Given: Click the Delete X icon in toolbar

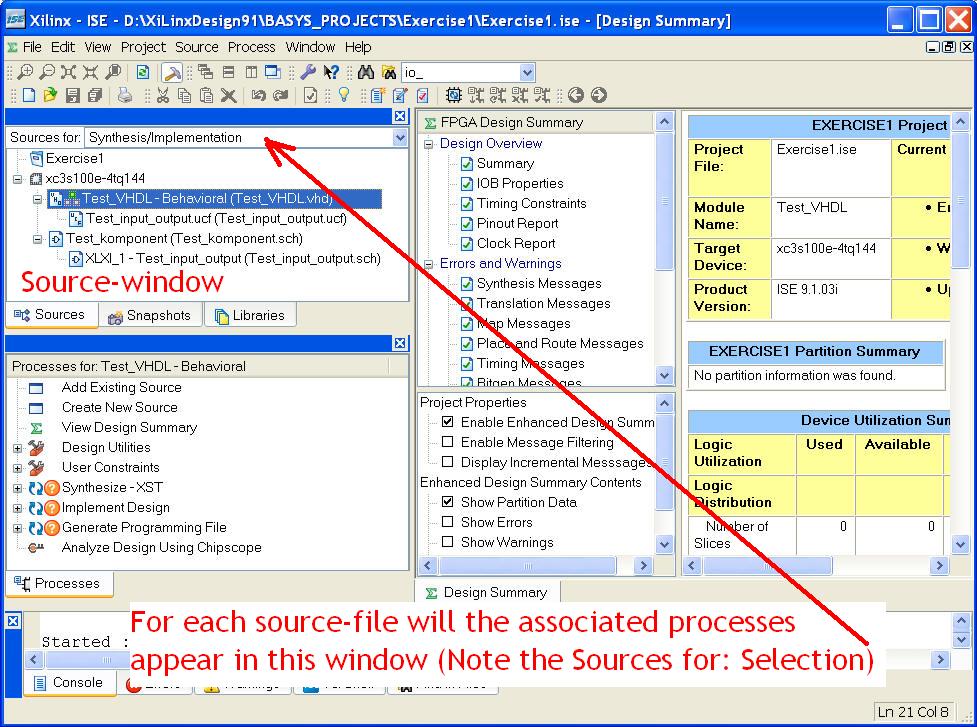Looking at the screenshot, I should [x=229, y=95].
